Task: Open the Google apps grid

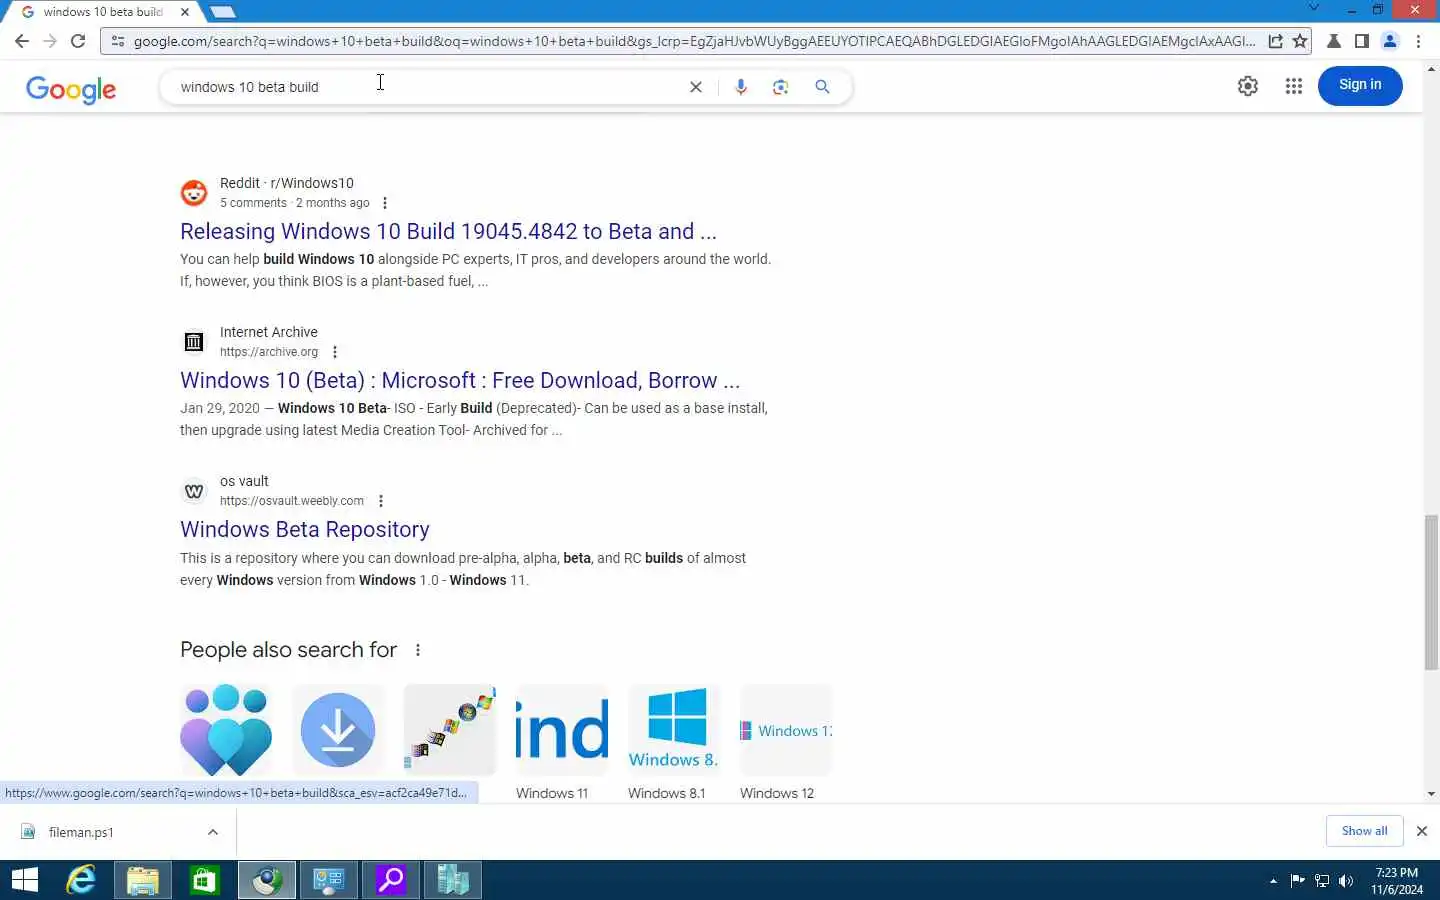Action: [x=1294, y=86]
